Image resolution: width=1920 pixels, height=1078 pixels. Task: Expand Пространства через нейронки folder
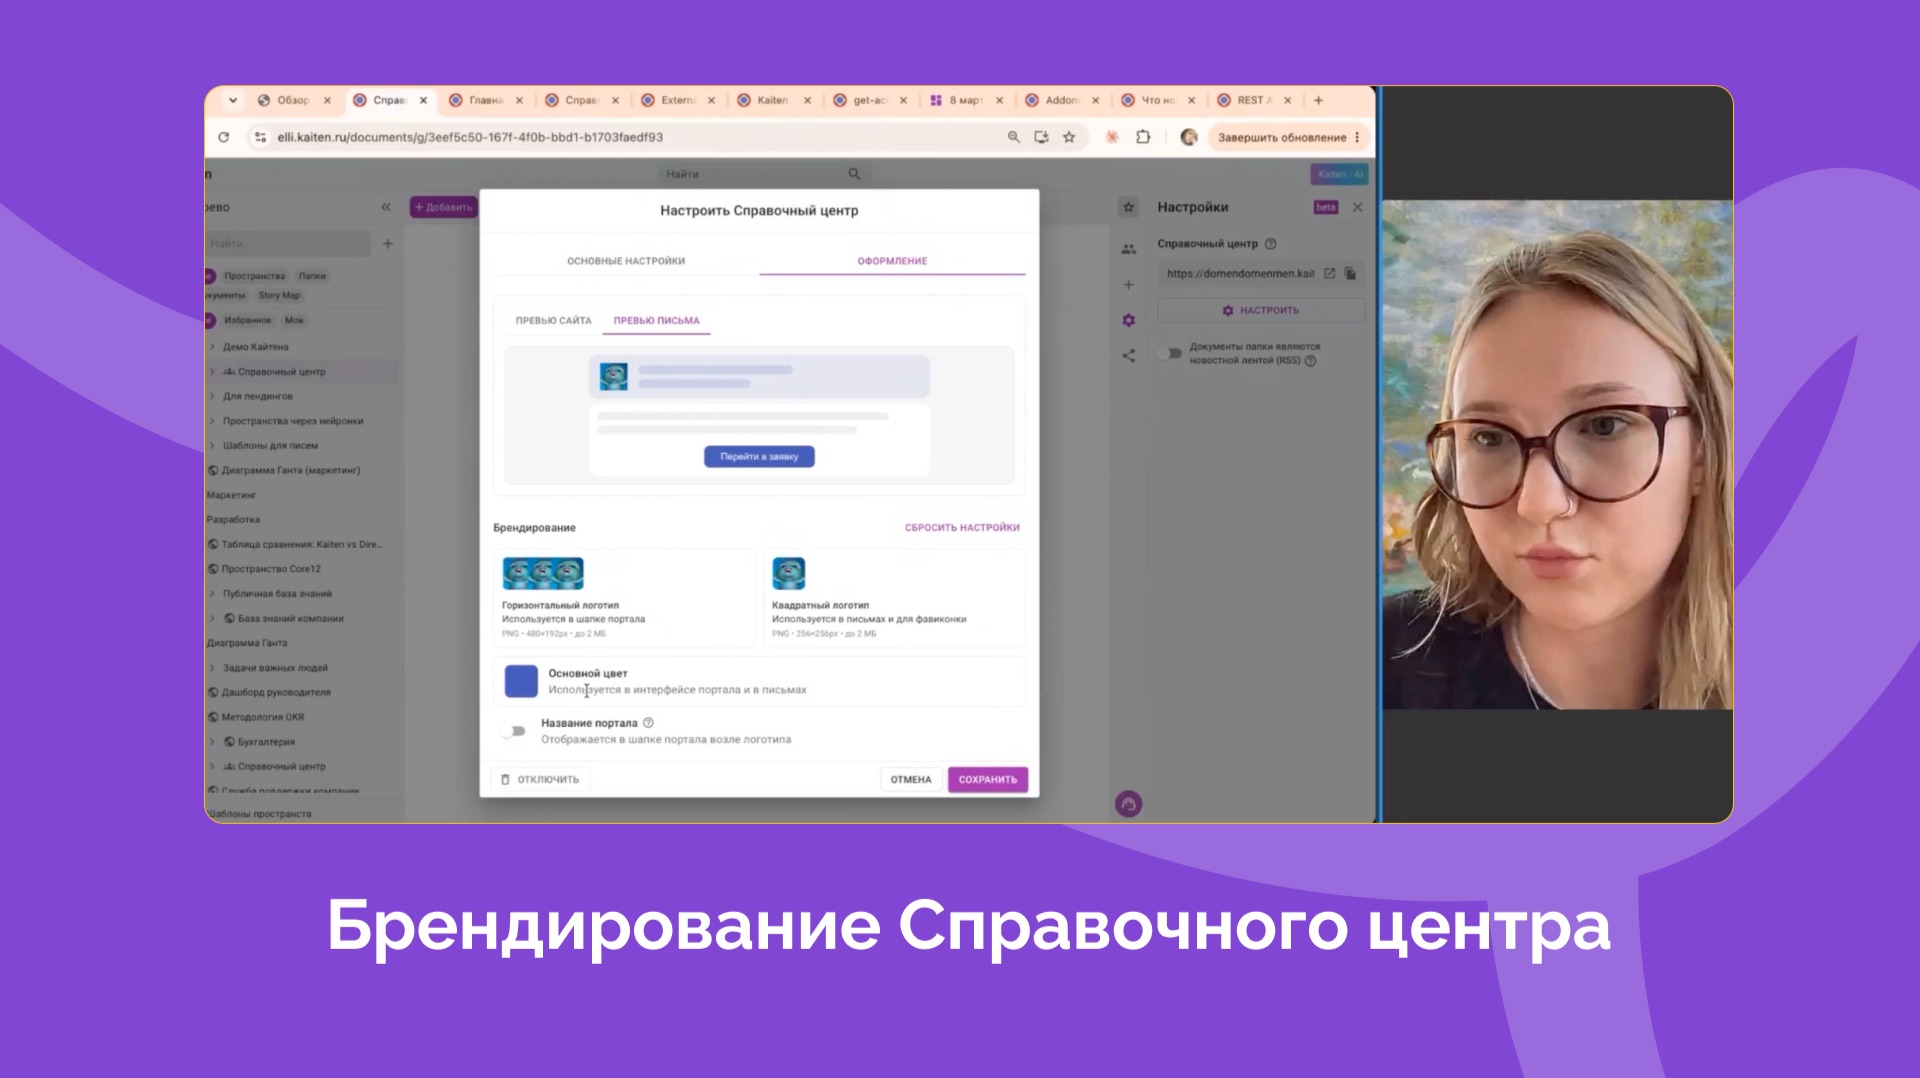coord(212,421)
